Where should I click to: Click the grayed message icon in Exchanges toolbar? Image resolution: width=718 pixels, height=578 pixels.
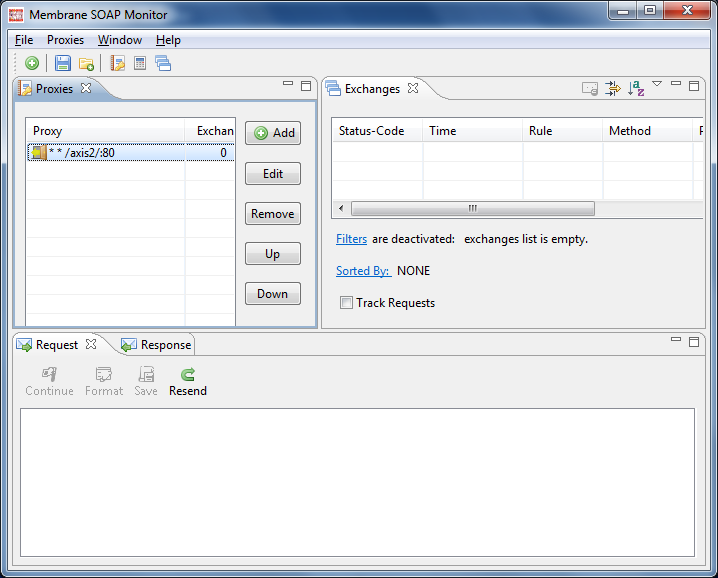pos(590,88)
